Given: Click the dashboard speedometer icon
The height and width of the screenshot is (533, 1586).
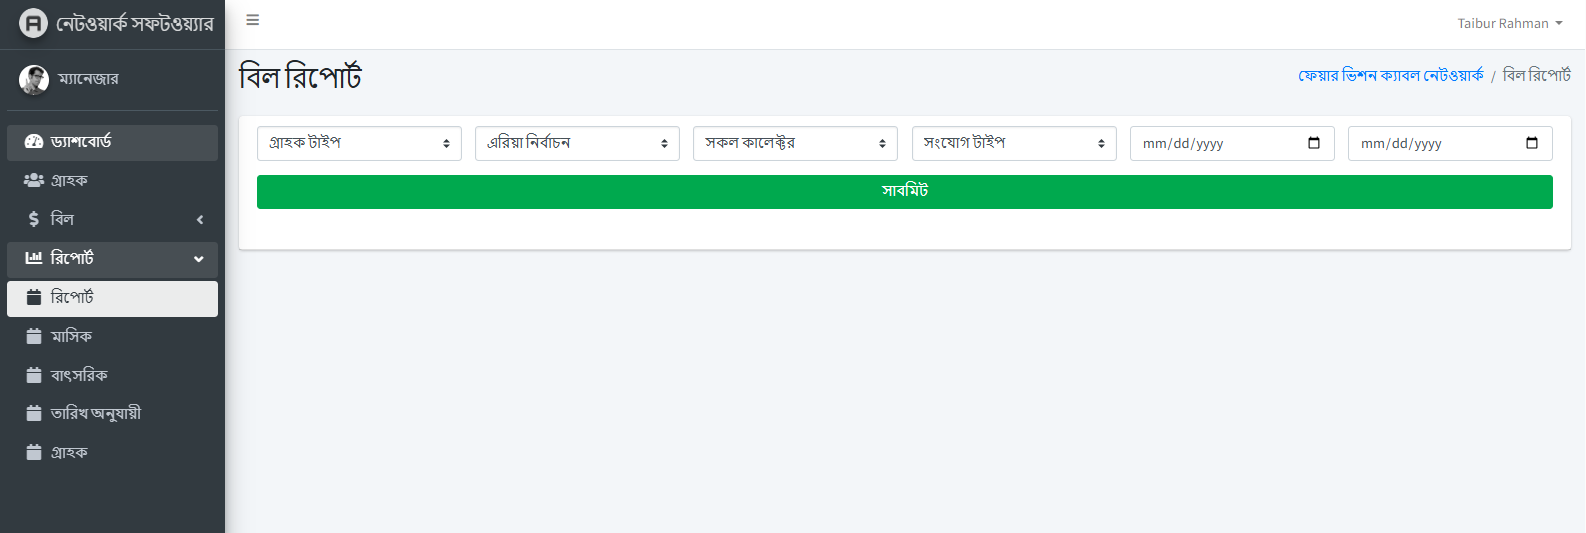Looking at the screenshot, I should coord(34,142).
